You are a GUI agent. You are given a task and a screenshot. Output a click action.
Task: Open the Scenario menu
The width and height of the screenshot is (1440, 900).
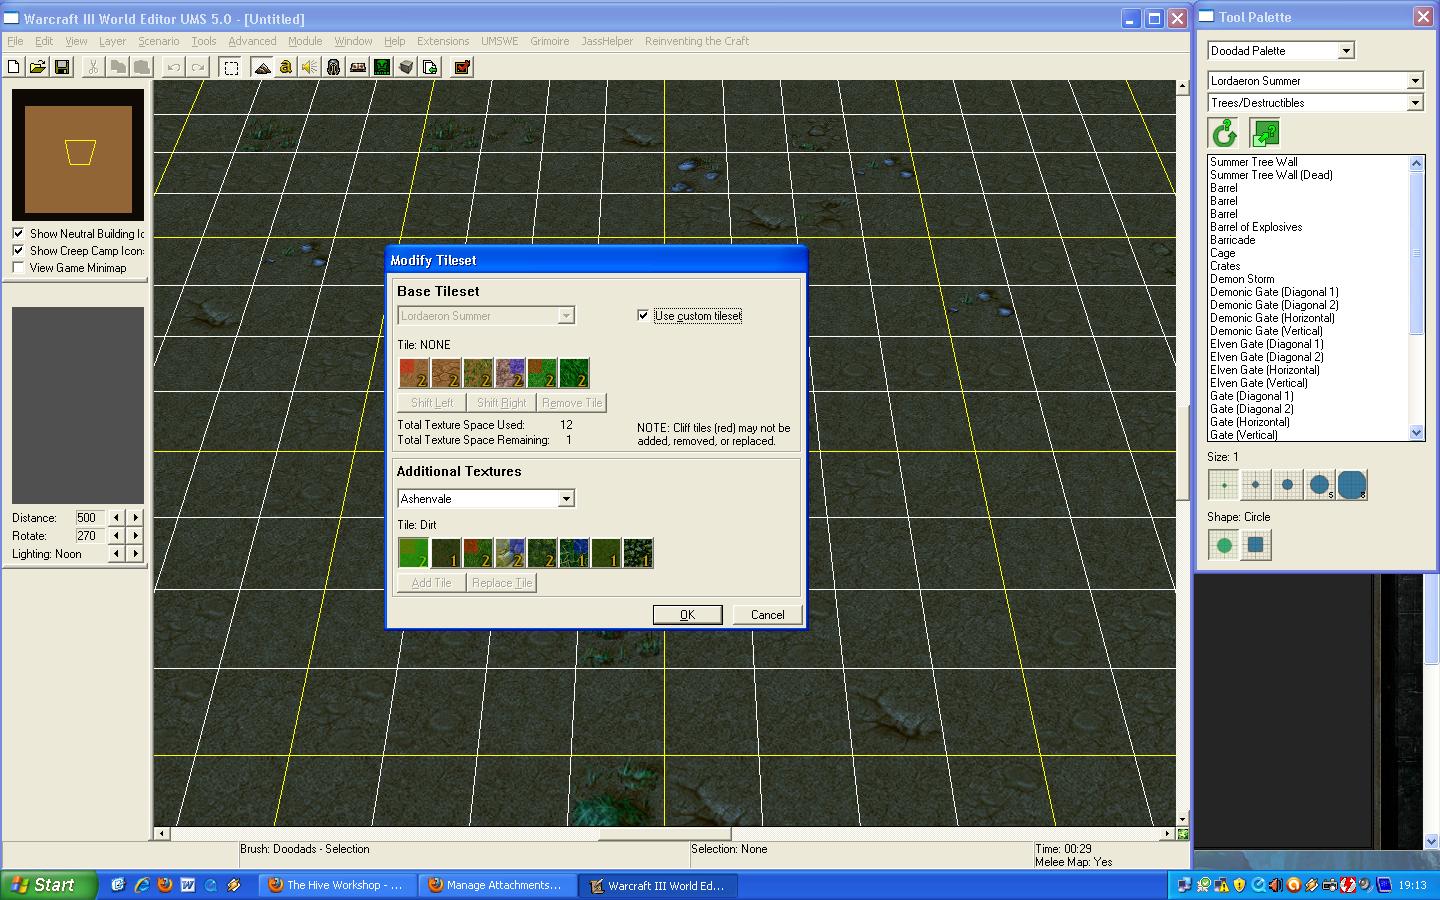click(158, 41)
